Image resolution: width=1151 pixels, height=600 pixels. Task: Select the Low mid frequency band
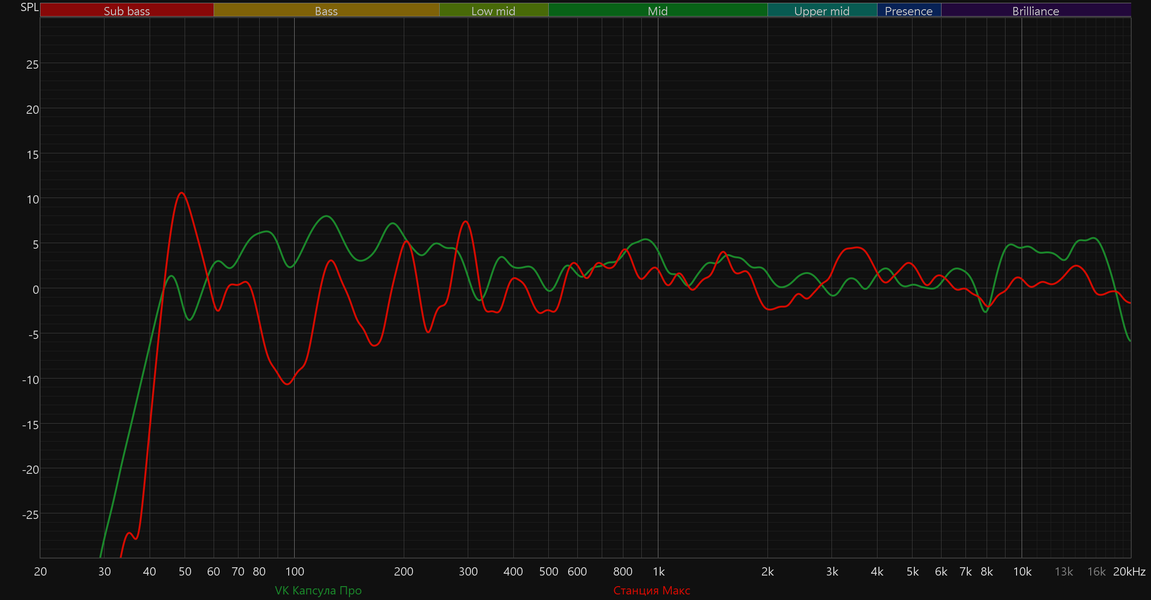(x=493, y=10)
